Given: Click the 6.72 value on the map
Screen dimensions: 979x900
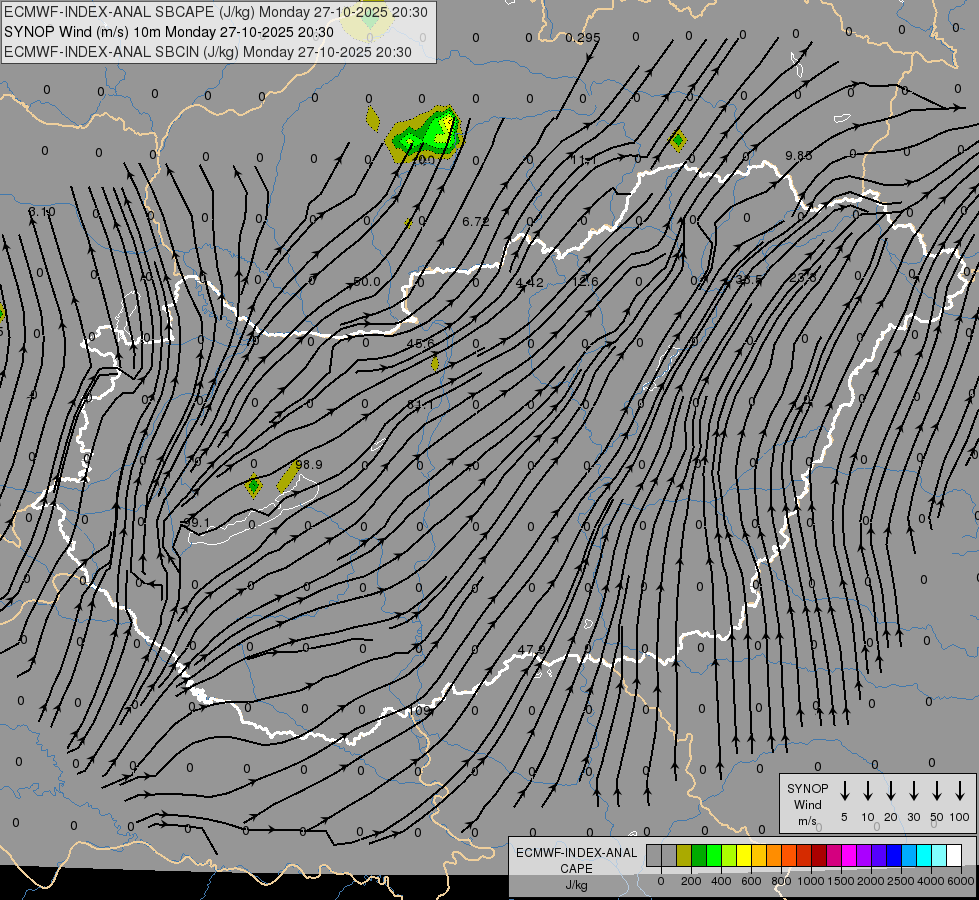Looking at the screenshot, I should [476, 222].
